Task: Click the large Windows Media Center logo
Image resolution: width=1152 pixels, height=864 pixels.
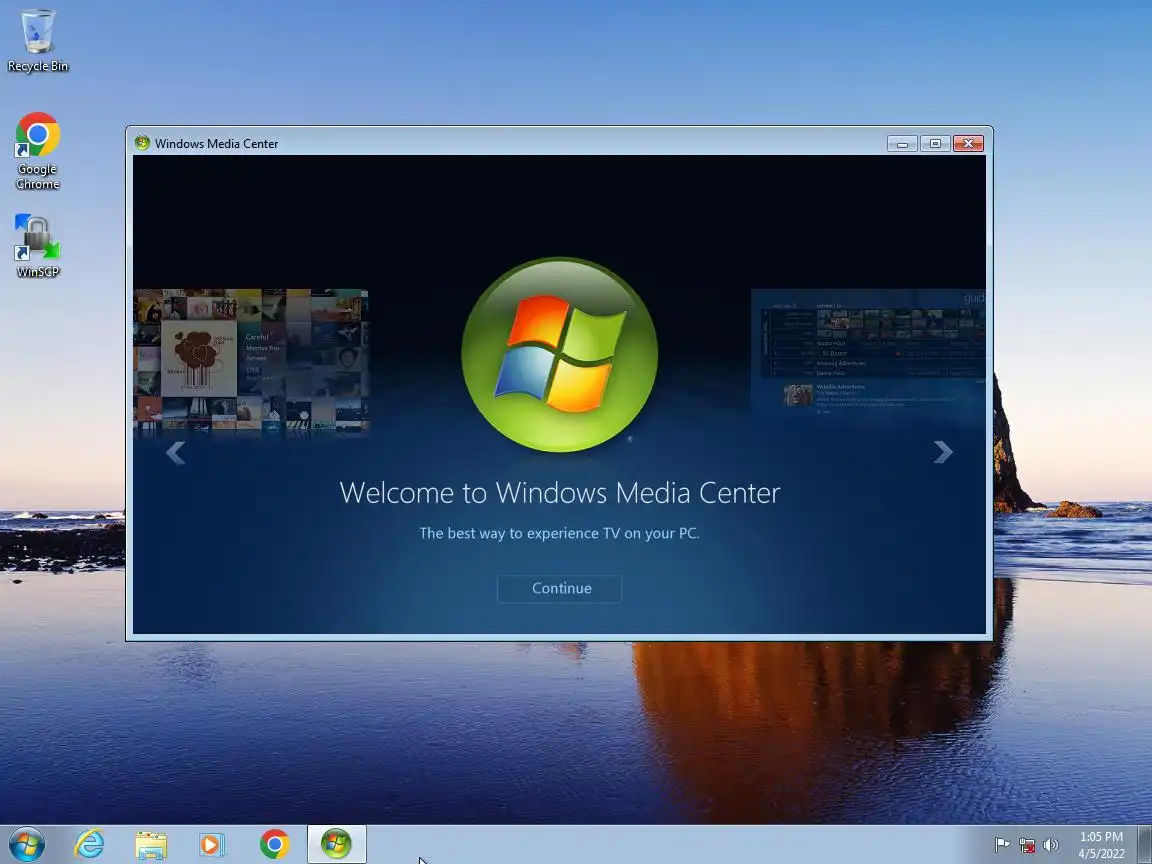Action: click(x=560, y=354)
